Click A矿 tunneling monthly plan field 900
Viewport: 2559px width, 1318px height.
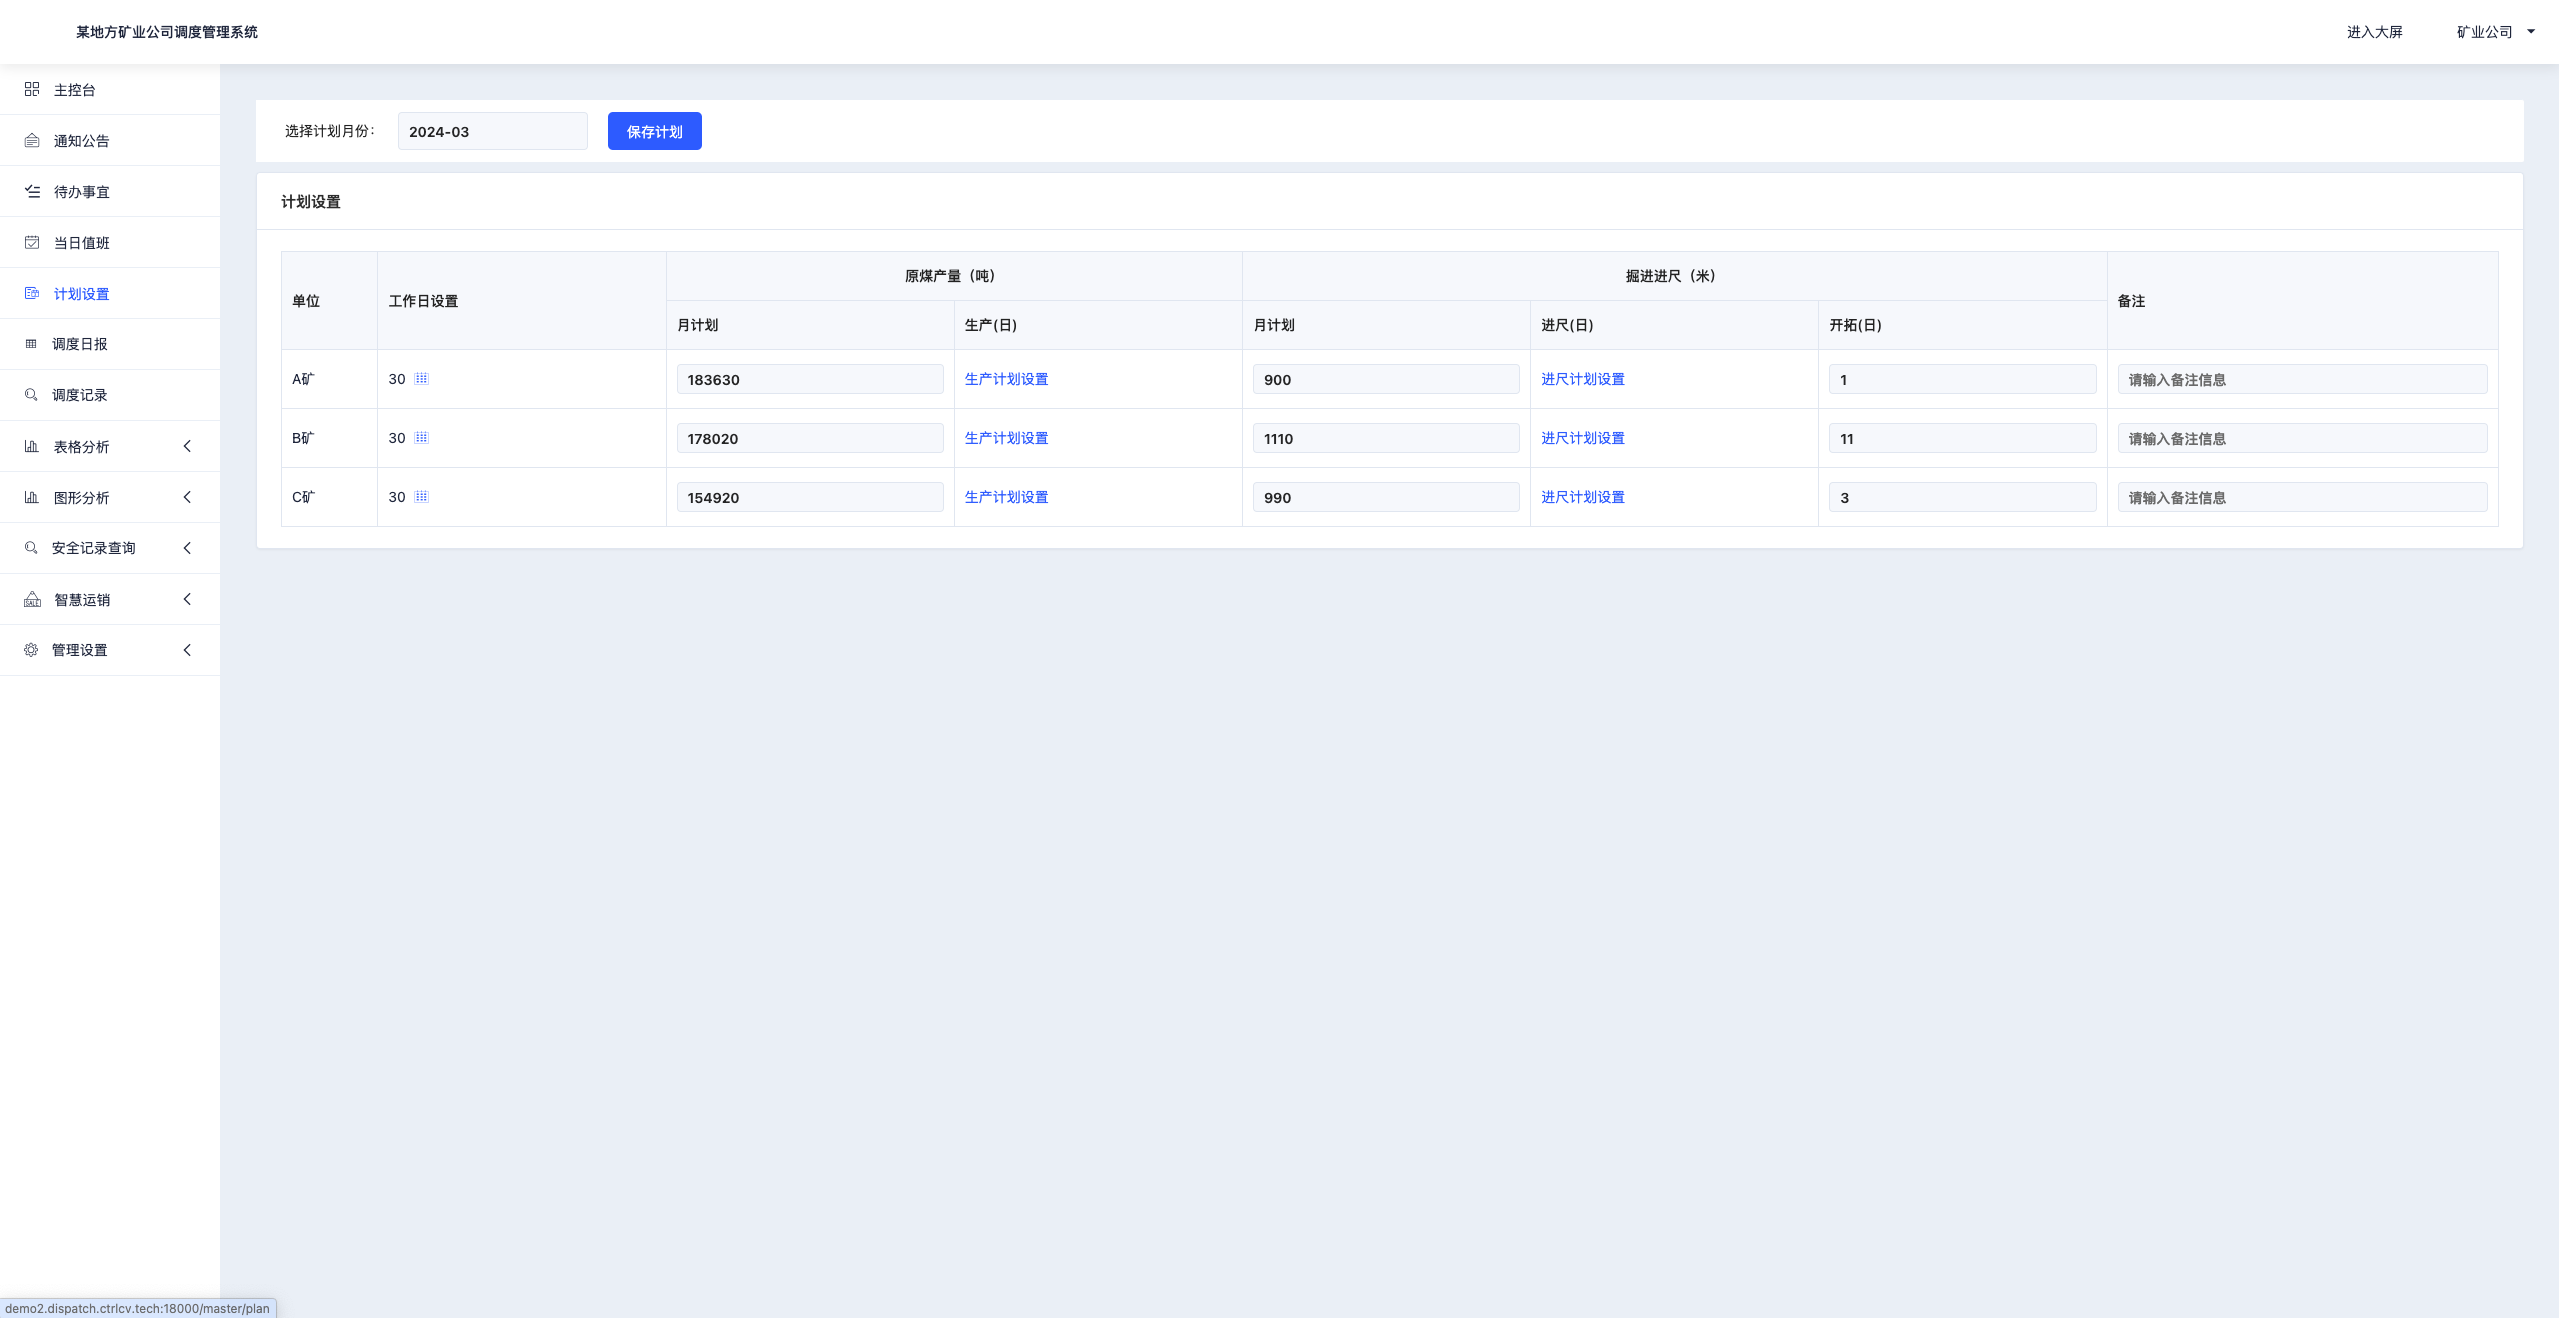tap(1386, 379)
